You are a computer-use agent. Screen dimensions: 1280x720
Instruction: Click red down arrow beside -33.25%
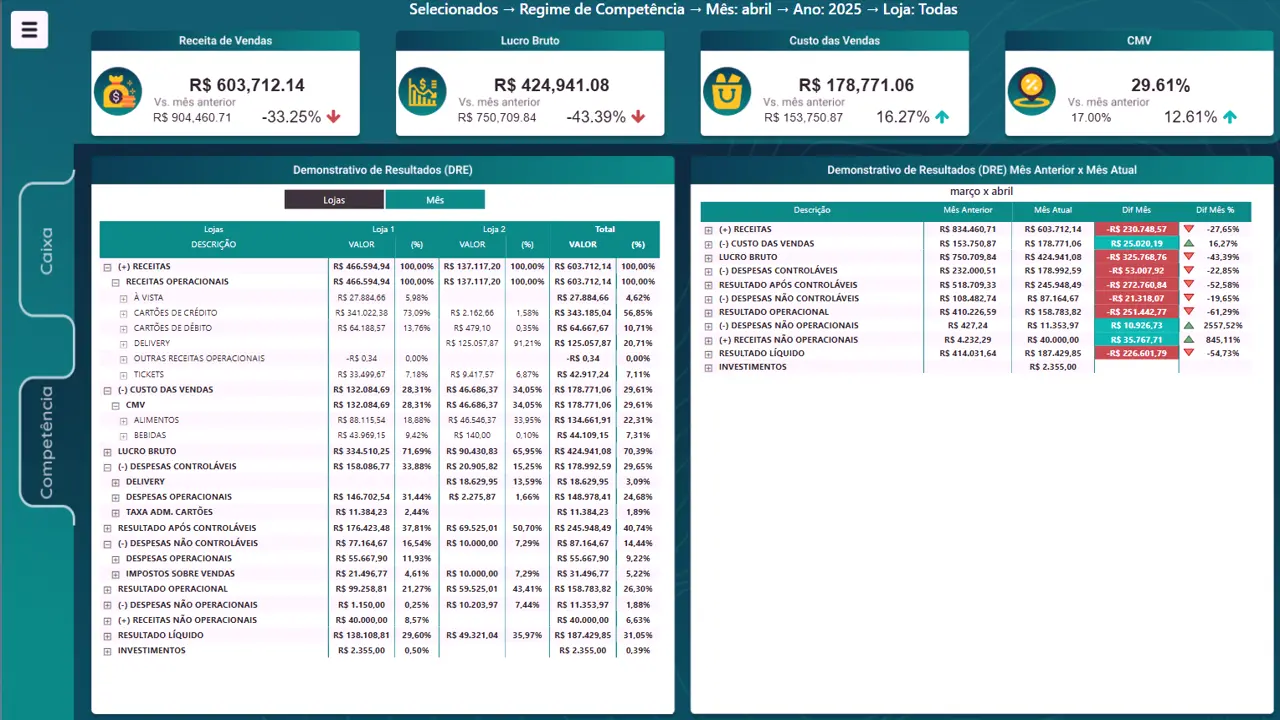coord(334,117)
